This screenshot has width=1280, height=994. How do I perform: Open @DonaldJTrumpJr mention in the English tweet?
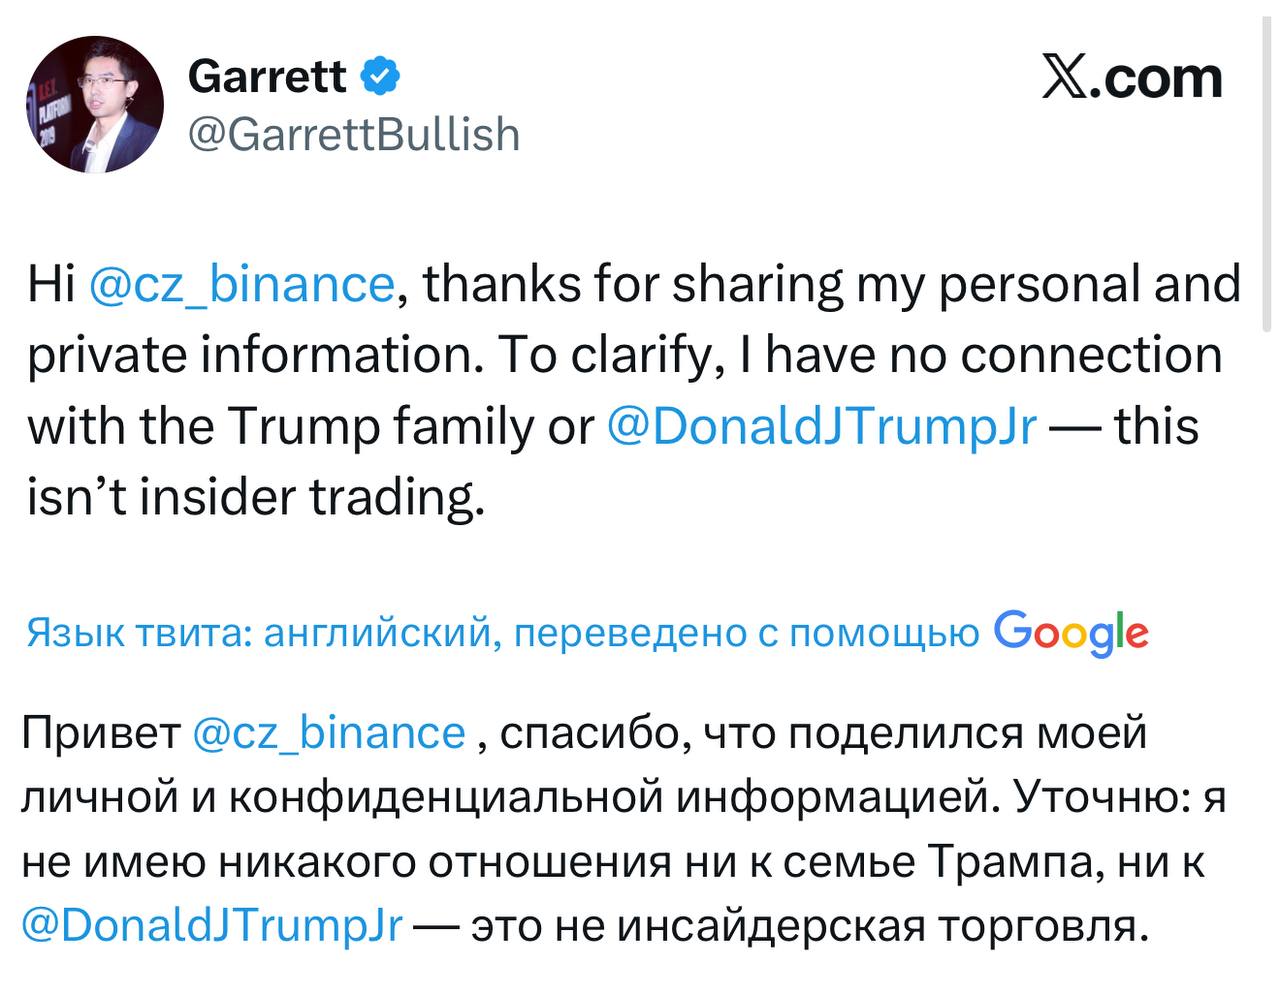(x=821, y=426)
